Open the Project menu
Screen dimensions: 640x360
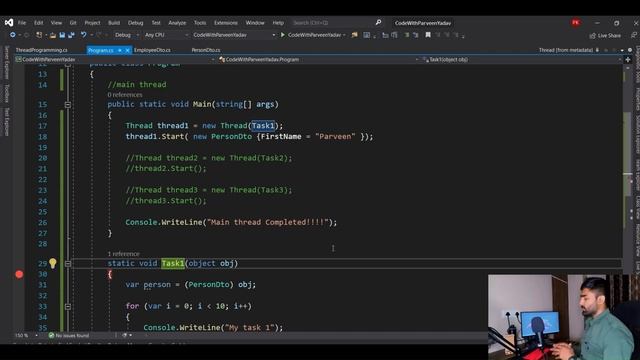(x=92, y=23)
